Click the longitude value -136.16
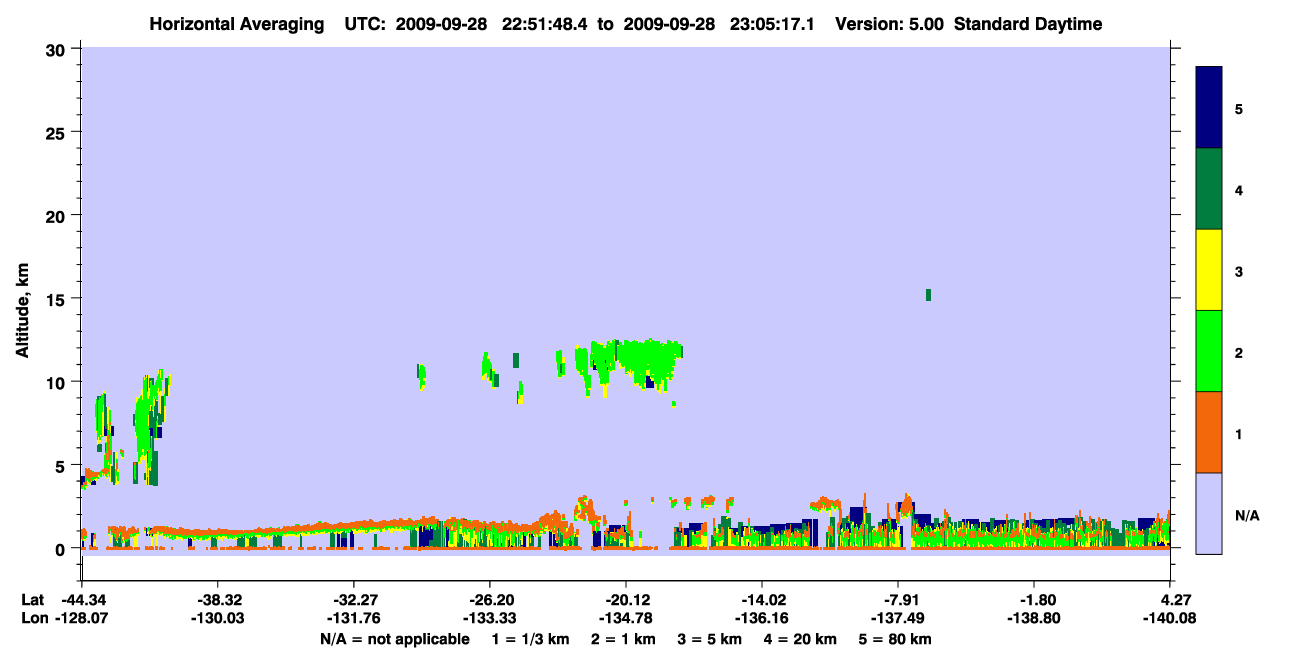 762,619
